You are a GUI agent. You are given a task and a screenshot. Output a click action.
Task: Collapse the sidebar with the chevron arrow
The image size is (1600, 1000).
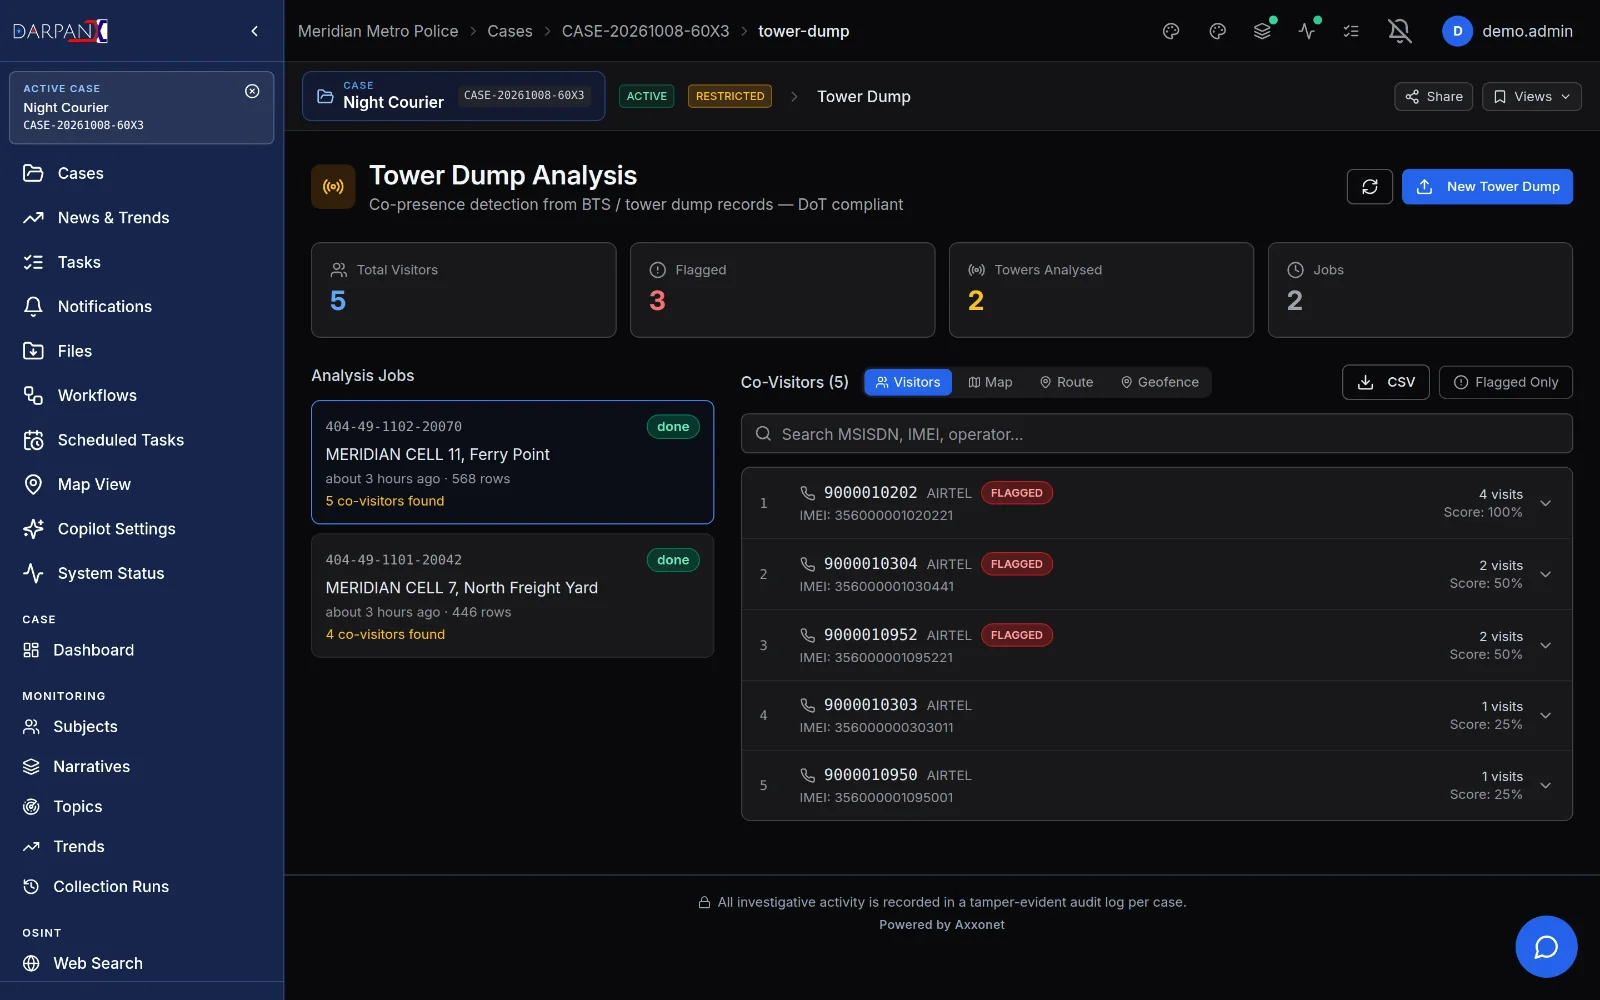[x=255, y=31]
